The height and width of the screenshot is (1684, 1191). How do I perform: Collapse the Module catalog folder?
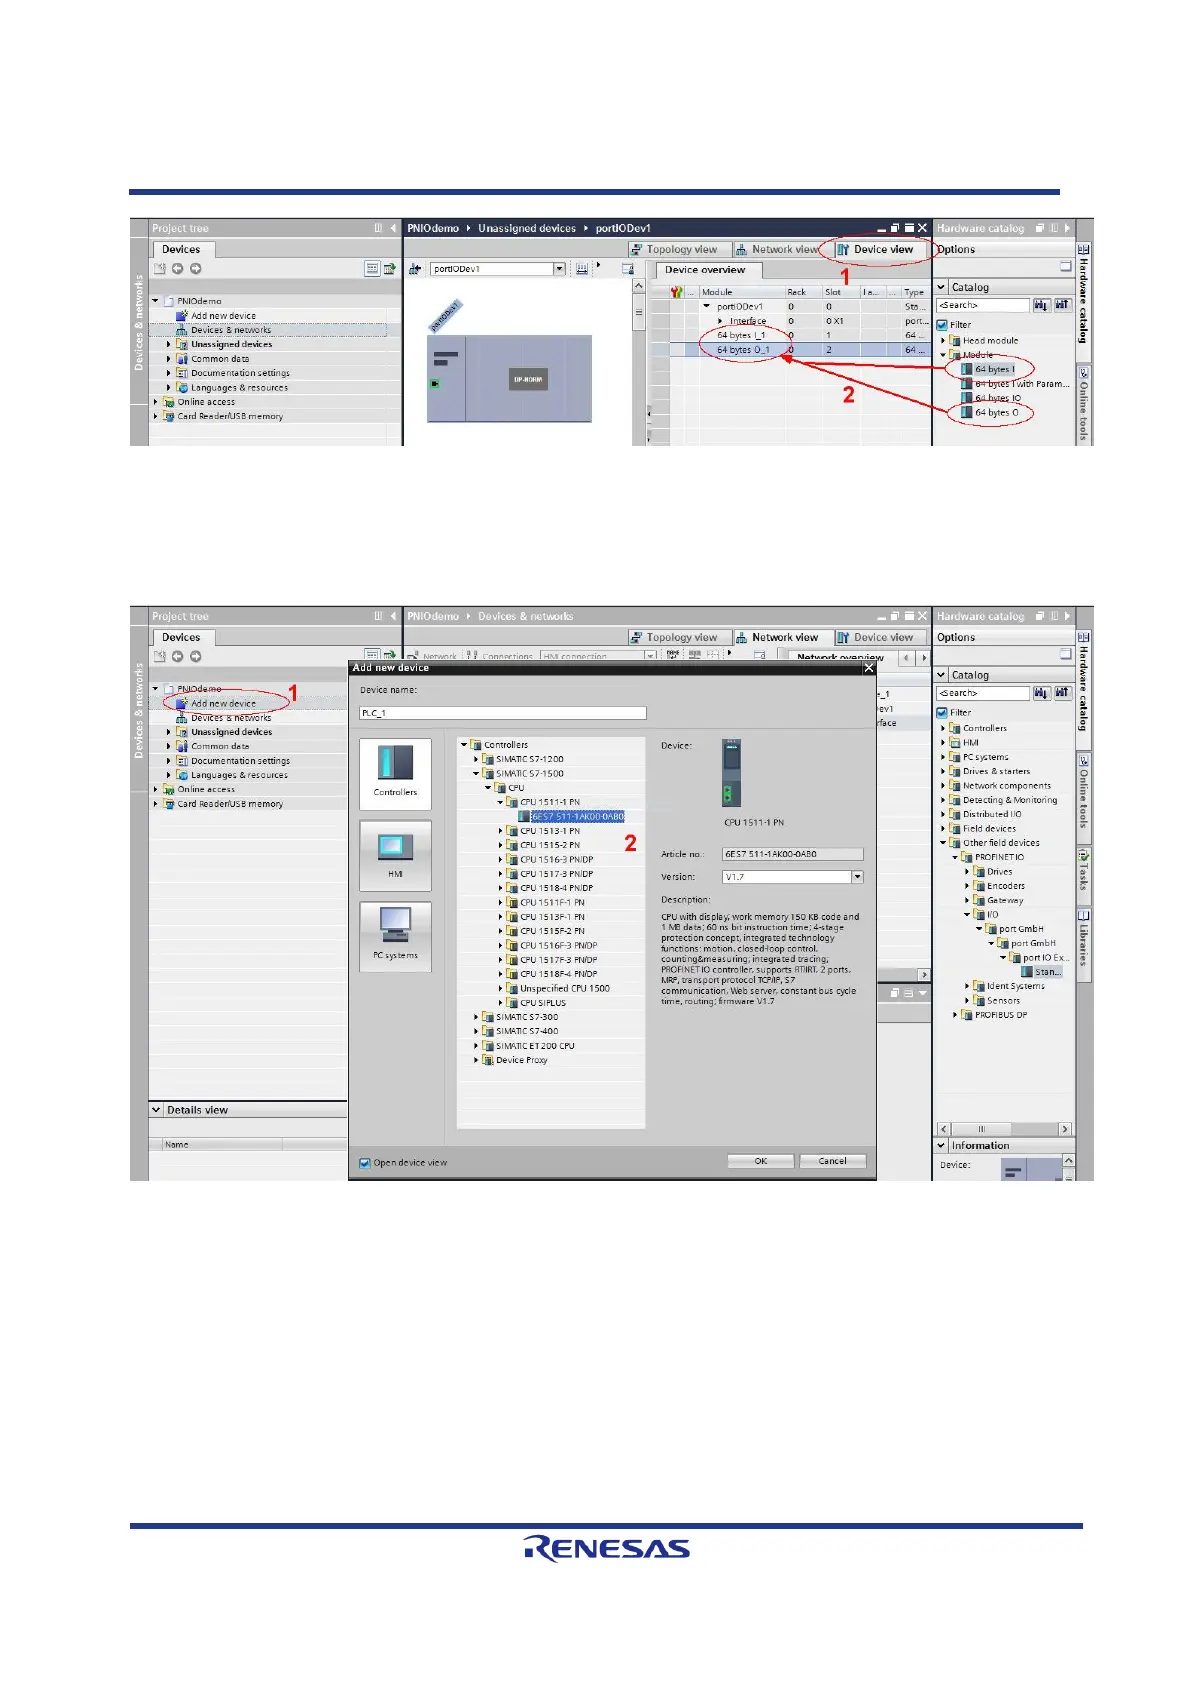tap(943, 354)
